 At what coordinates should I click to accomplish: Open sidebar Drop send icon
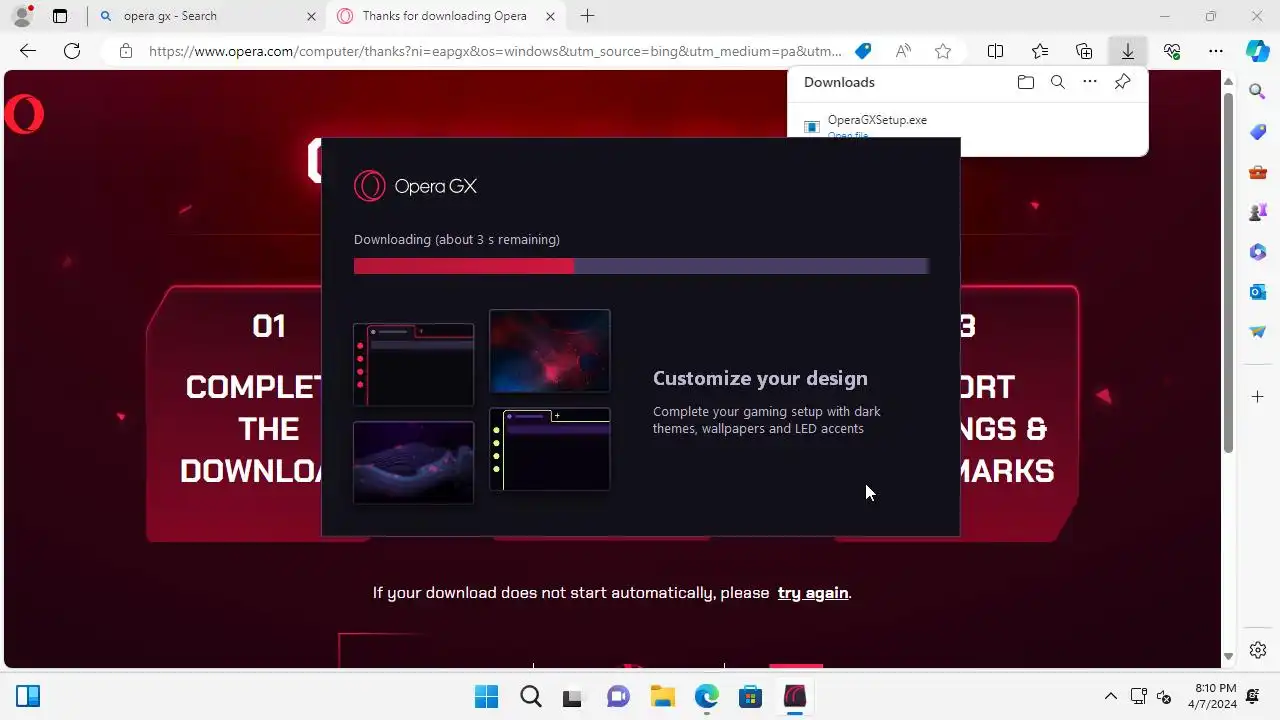point(1258,332)
